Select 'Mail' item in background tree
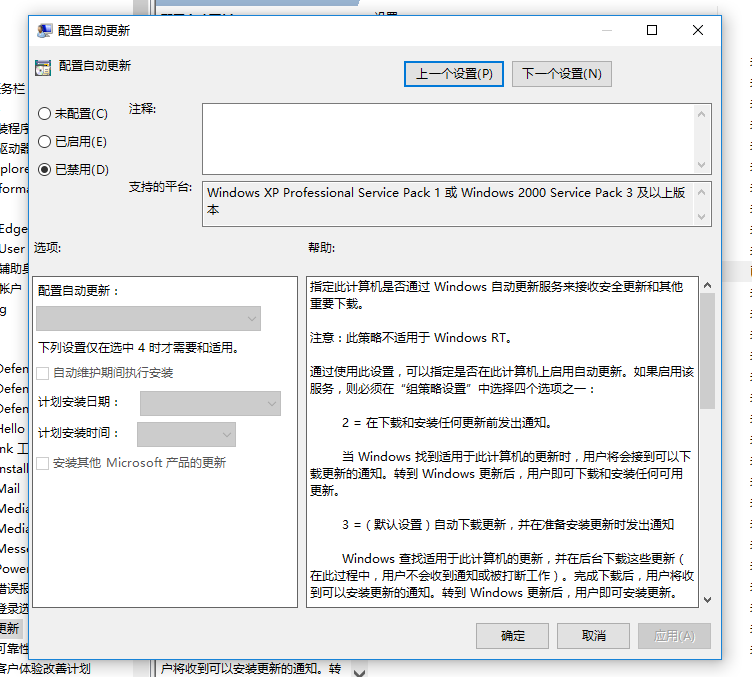The image size is (752, 677). coord(10,489)
